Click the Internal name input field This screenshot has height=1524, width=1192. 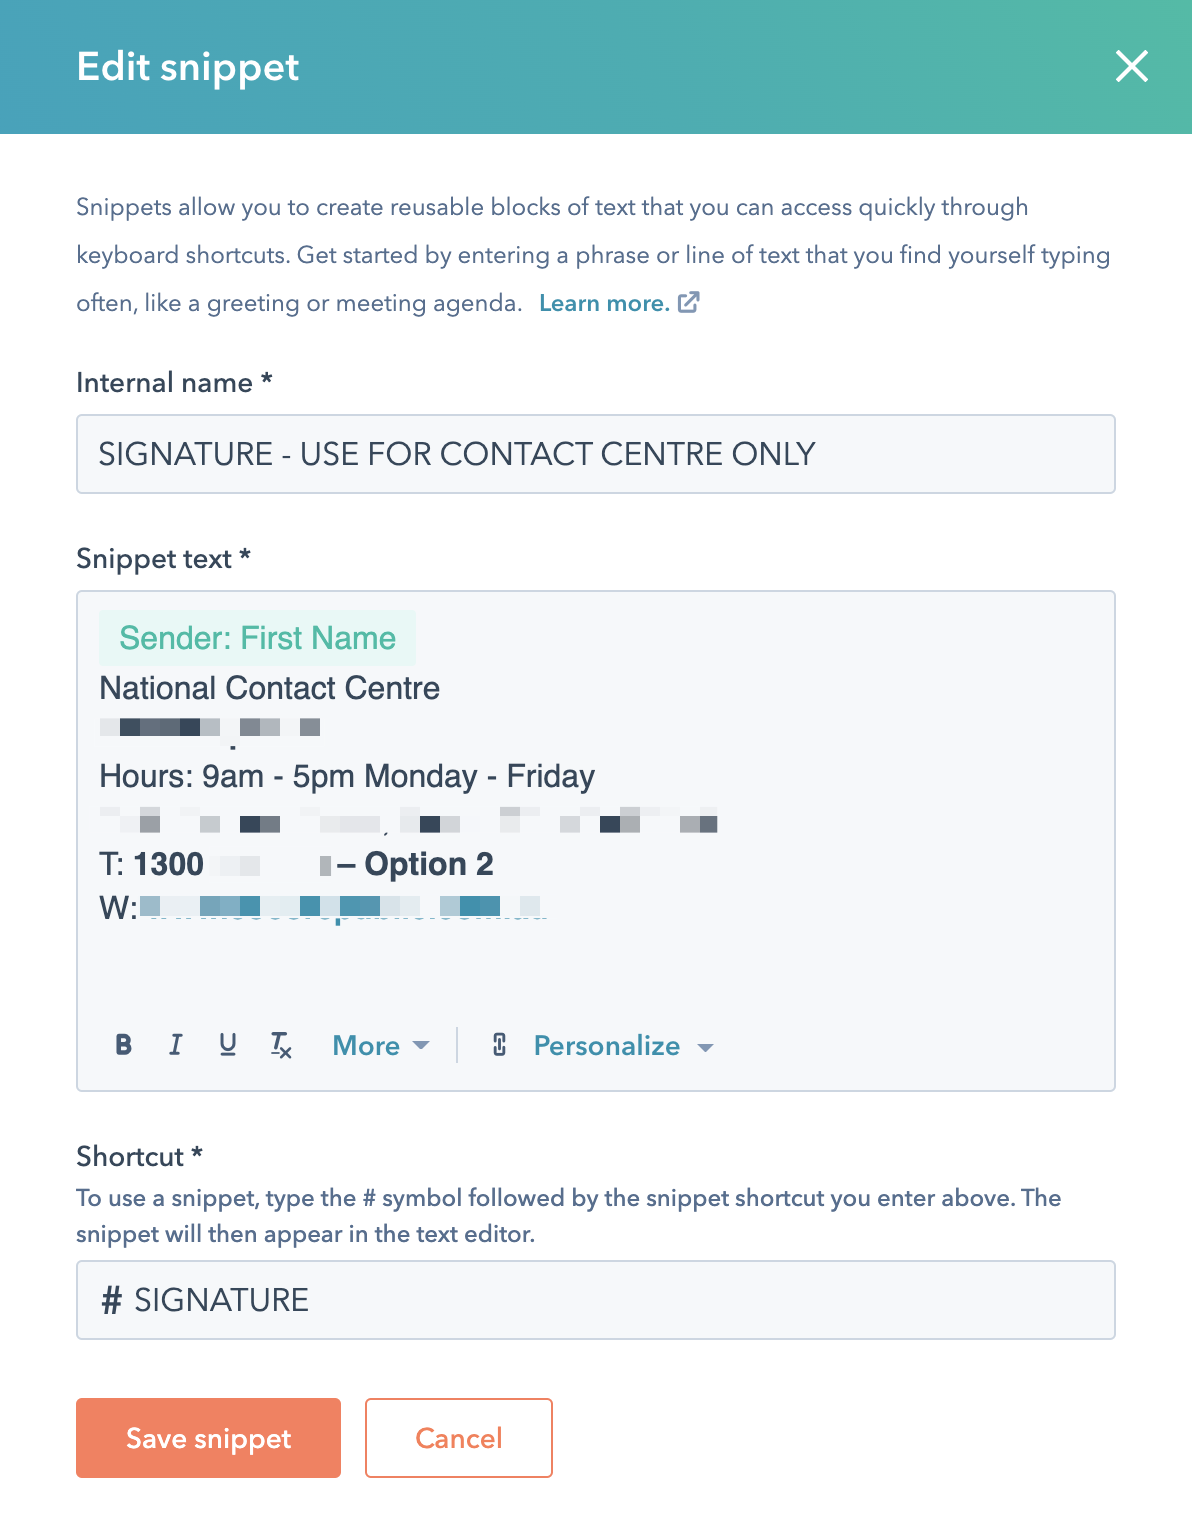[596, 454]
